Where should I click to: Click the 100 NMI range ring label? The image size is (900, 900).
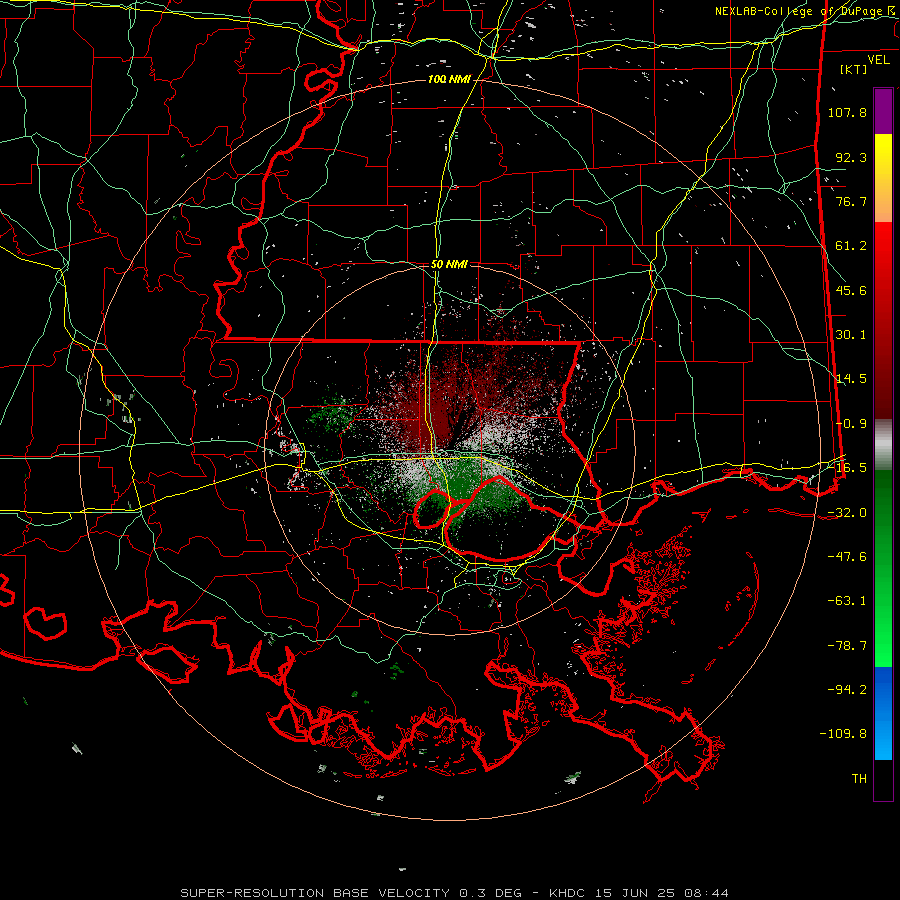point(449,79)
